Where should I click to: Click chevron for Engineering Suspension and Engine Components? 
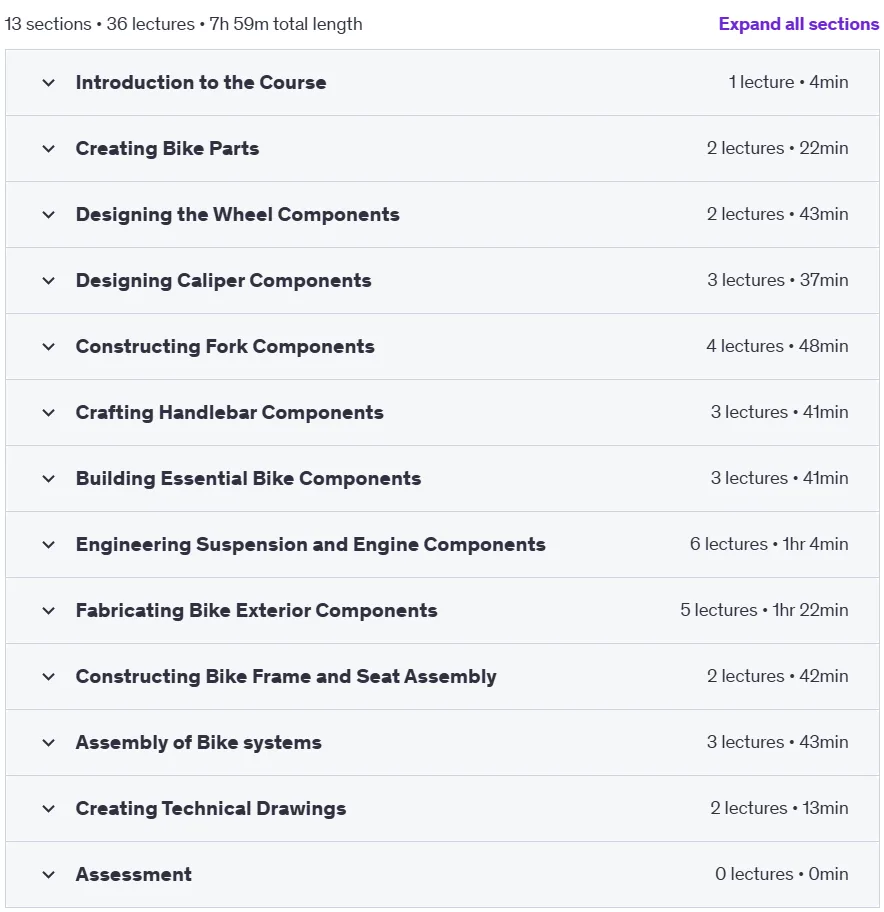click(x=49, y=545)
